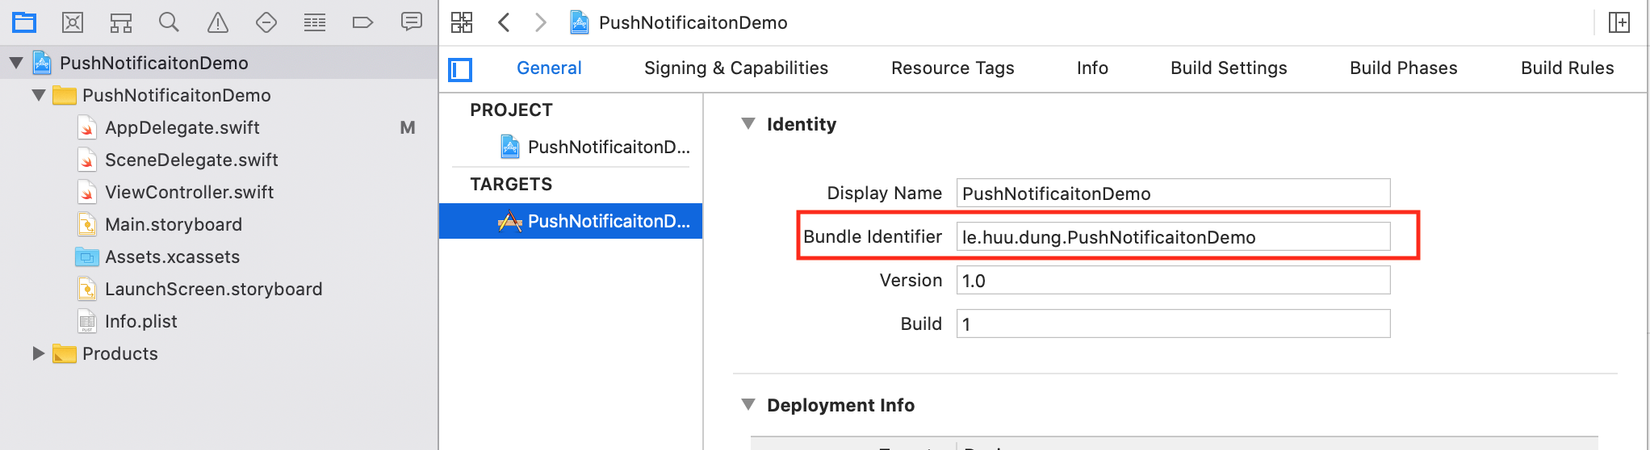Select the Products folder row

[x=219, y=353]
